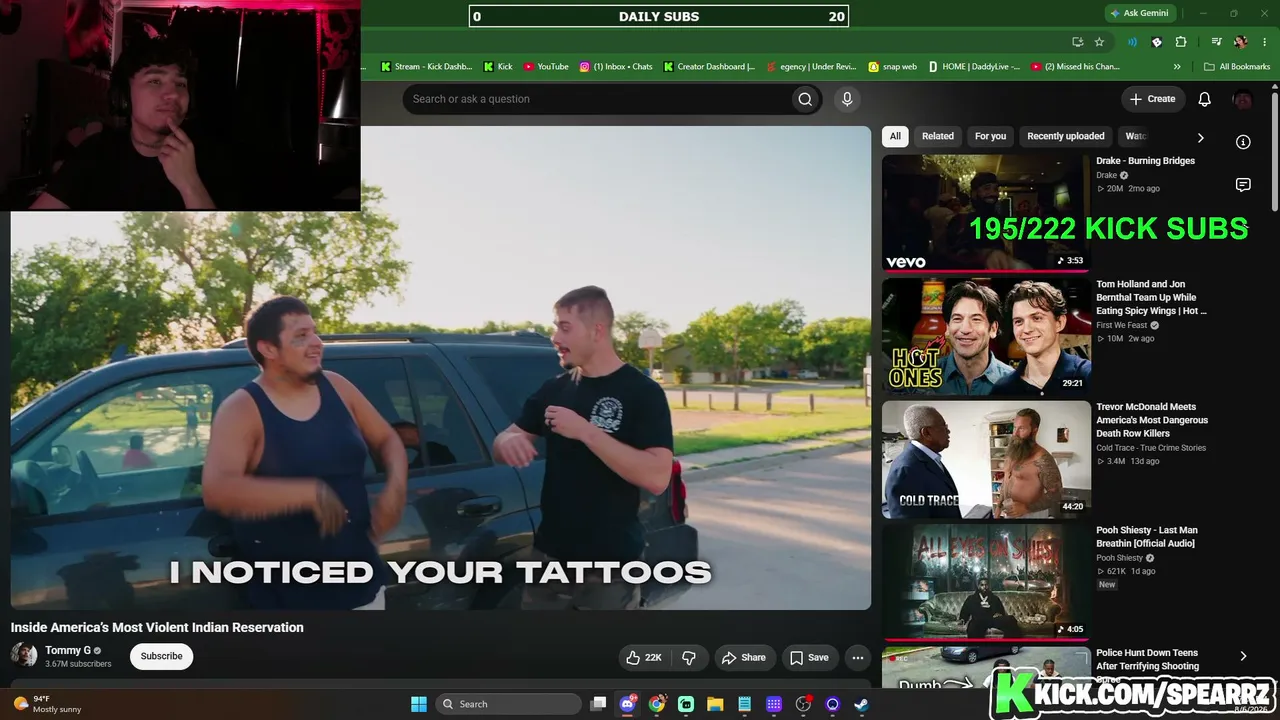Open the HOME DaddyLive bookmark
Image resolution: width=1280 pixels, height=720 pixels.
click(x=974, y=67)
